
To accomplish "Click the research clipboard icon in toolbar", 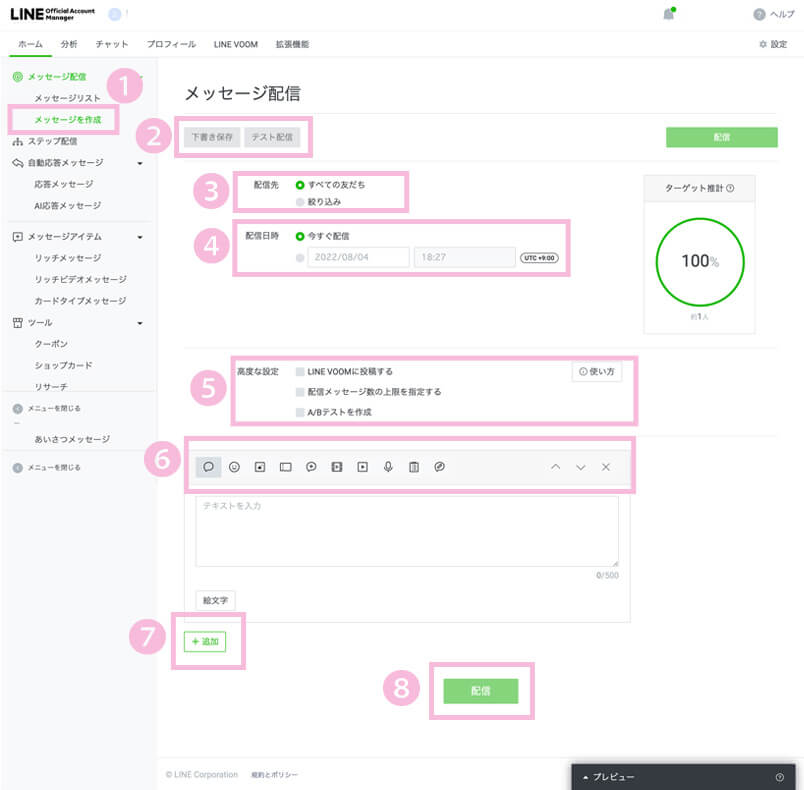I will [x=414, y=467].
